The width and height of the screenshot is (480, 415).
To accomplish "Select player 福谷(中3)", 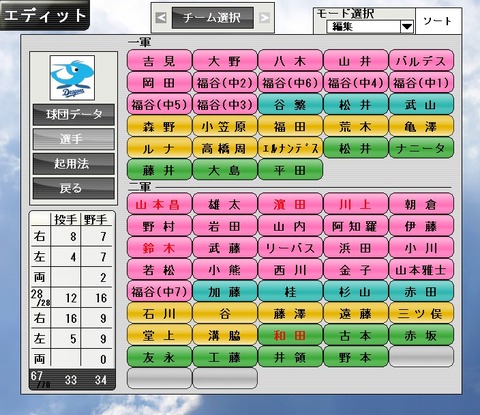I will click(x=225, y=104).
